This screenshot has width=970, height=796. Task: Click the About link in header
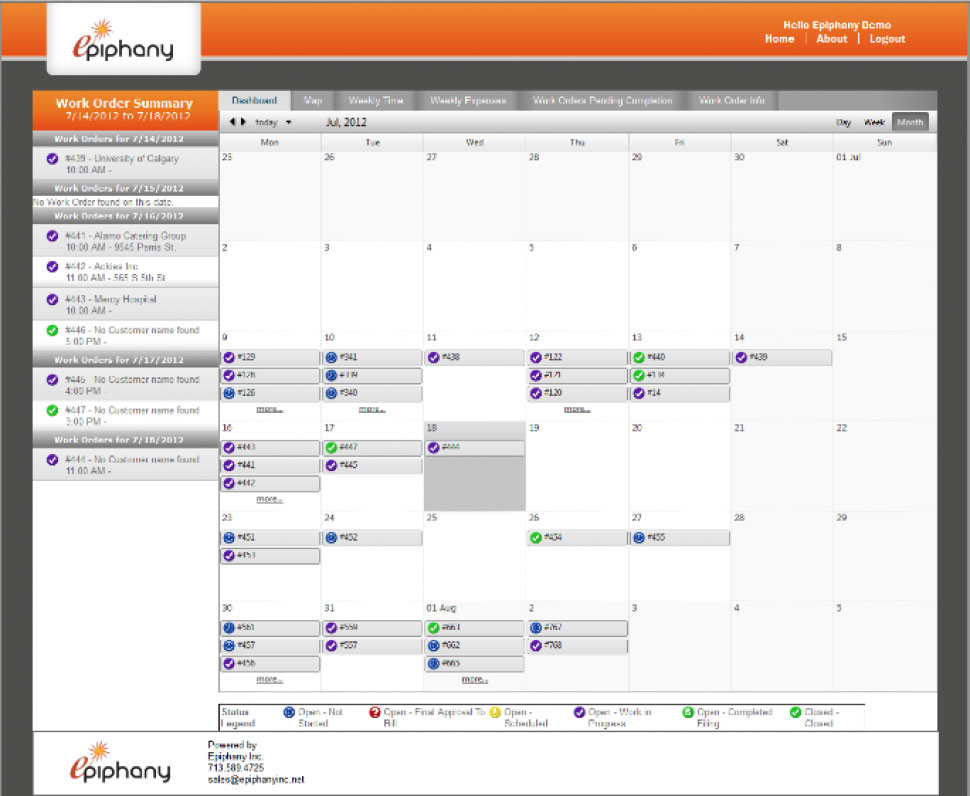click(831, 39)
